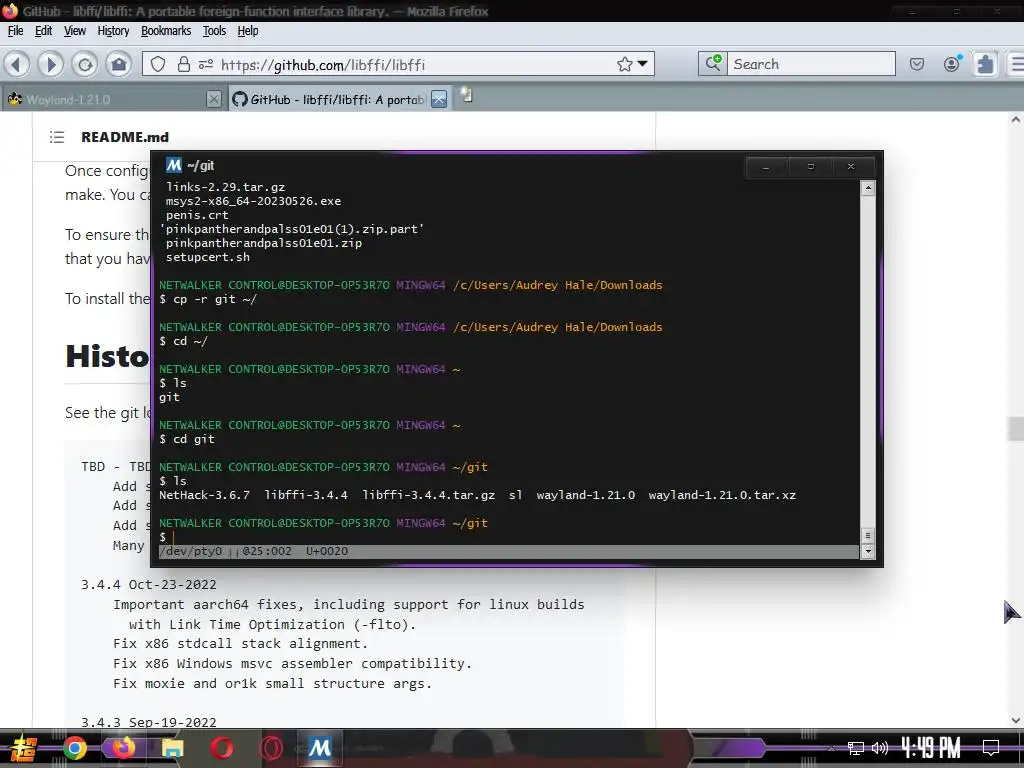Save page to Pocket

(917, 64)
